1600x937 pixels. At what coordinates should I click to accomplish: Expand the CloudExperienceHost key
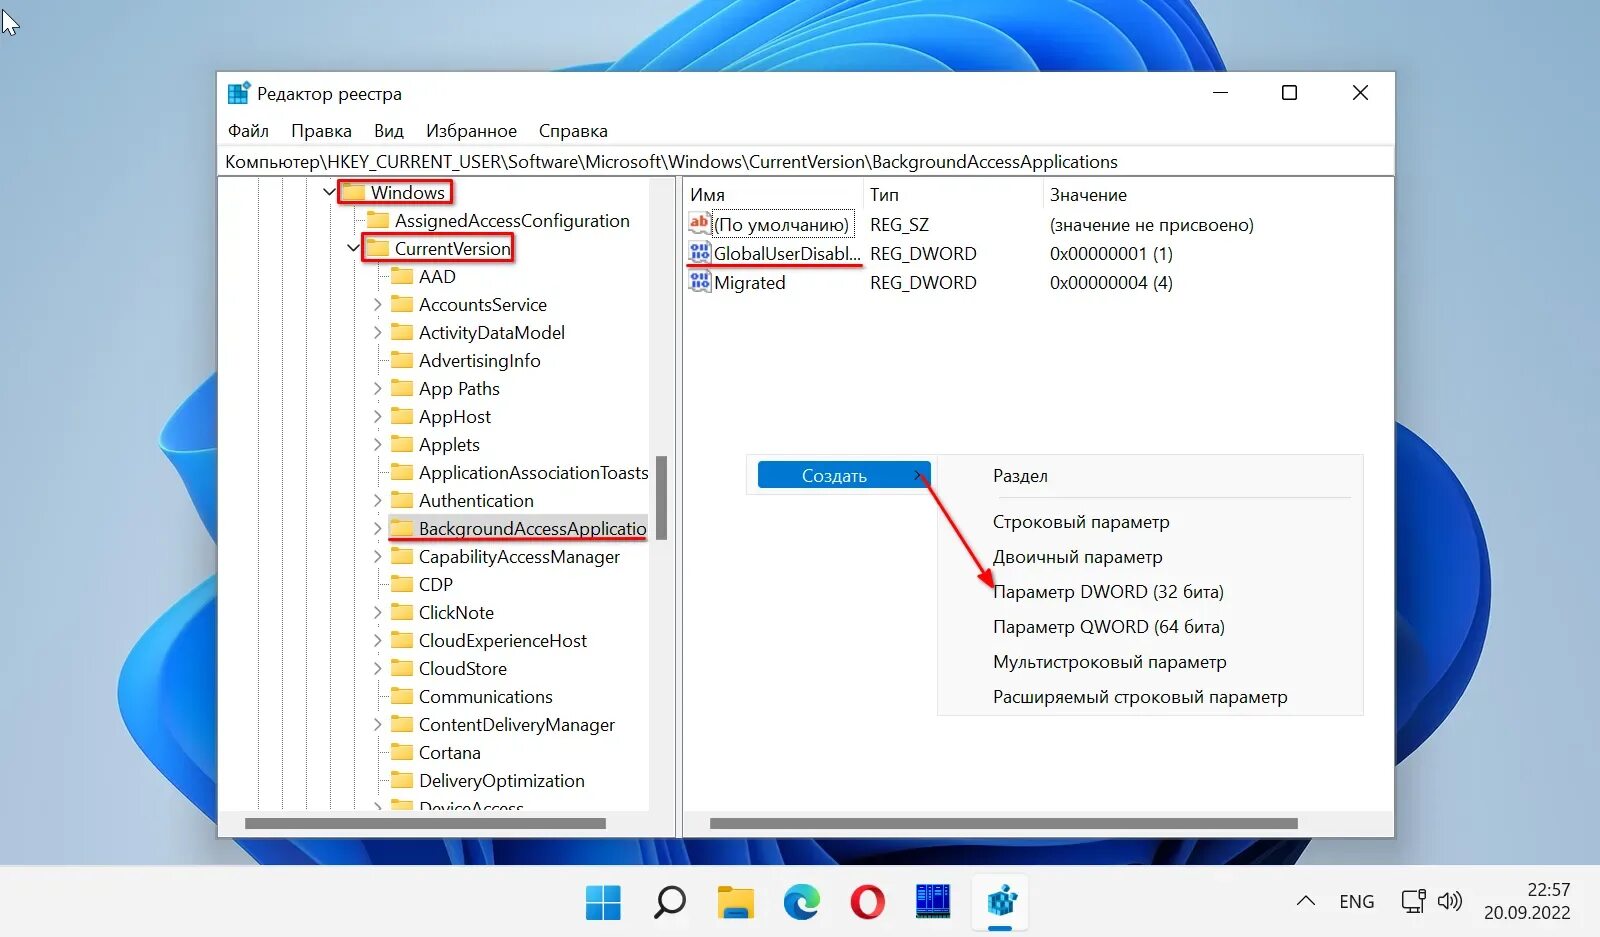[377, 640]
